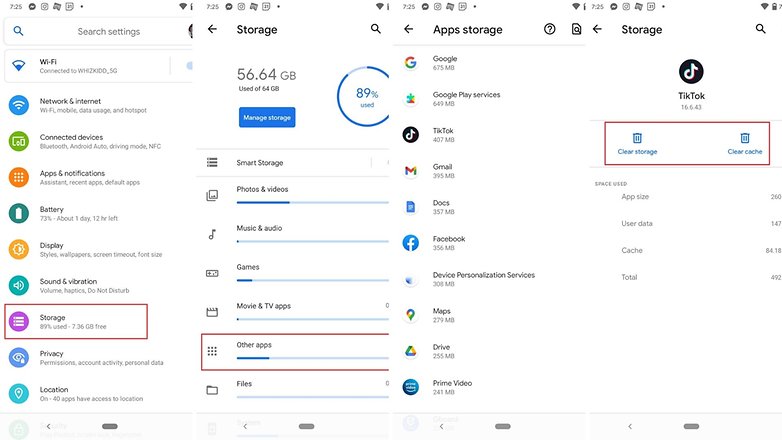Image resolution: width=782 pixels, height=440 pixels.
Task: Open Sound & vibration icon
Action: point(18,285)
